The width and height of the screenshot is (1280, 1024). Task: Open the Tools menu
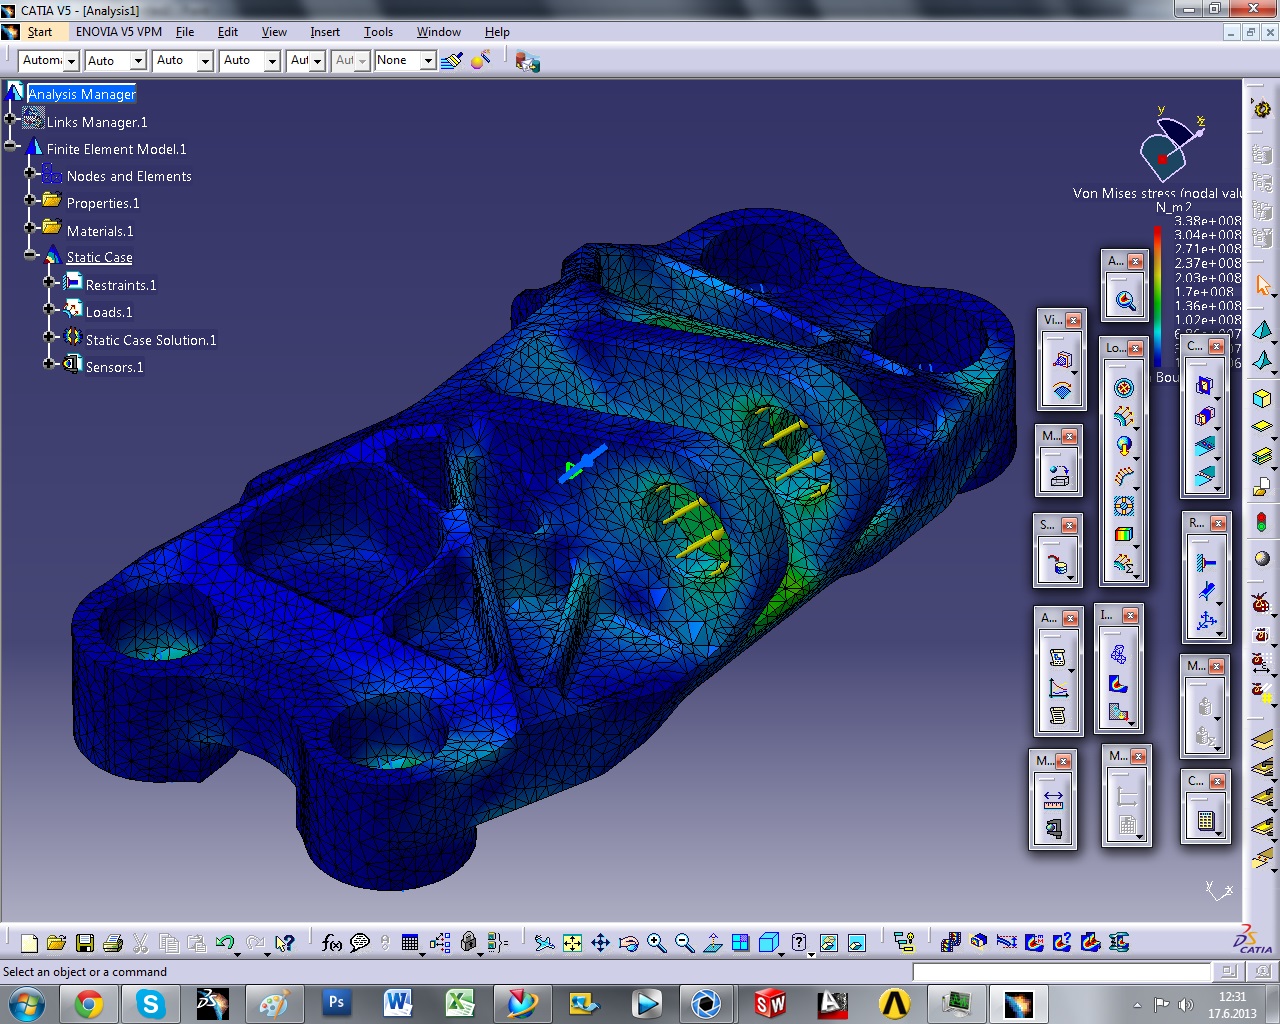tap(378, 32)
